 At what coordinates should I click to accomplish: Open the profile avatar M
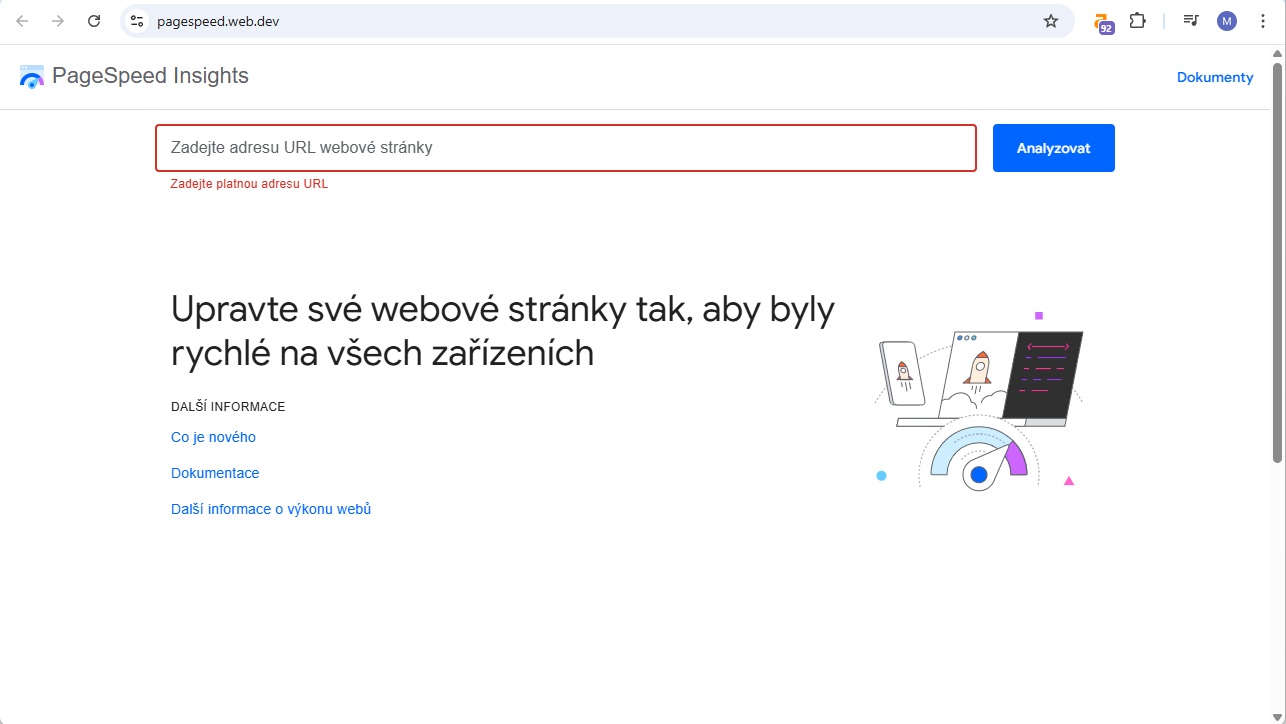[1227, 21]
